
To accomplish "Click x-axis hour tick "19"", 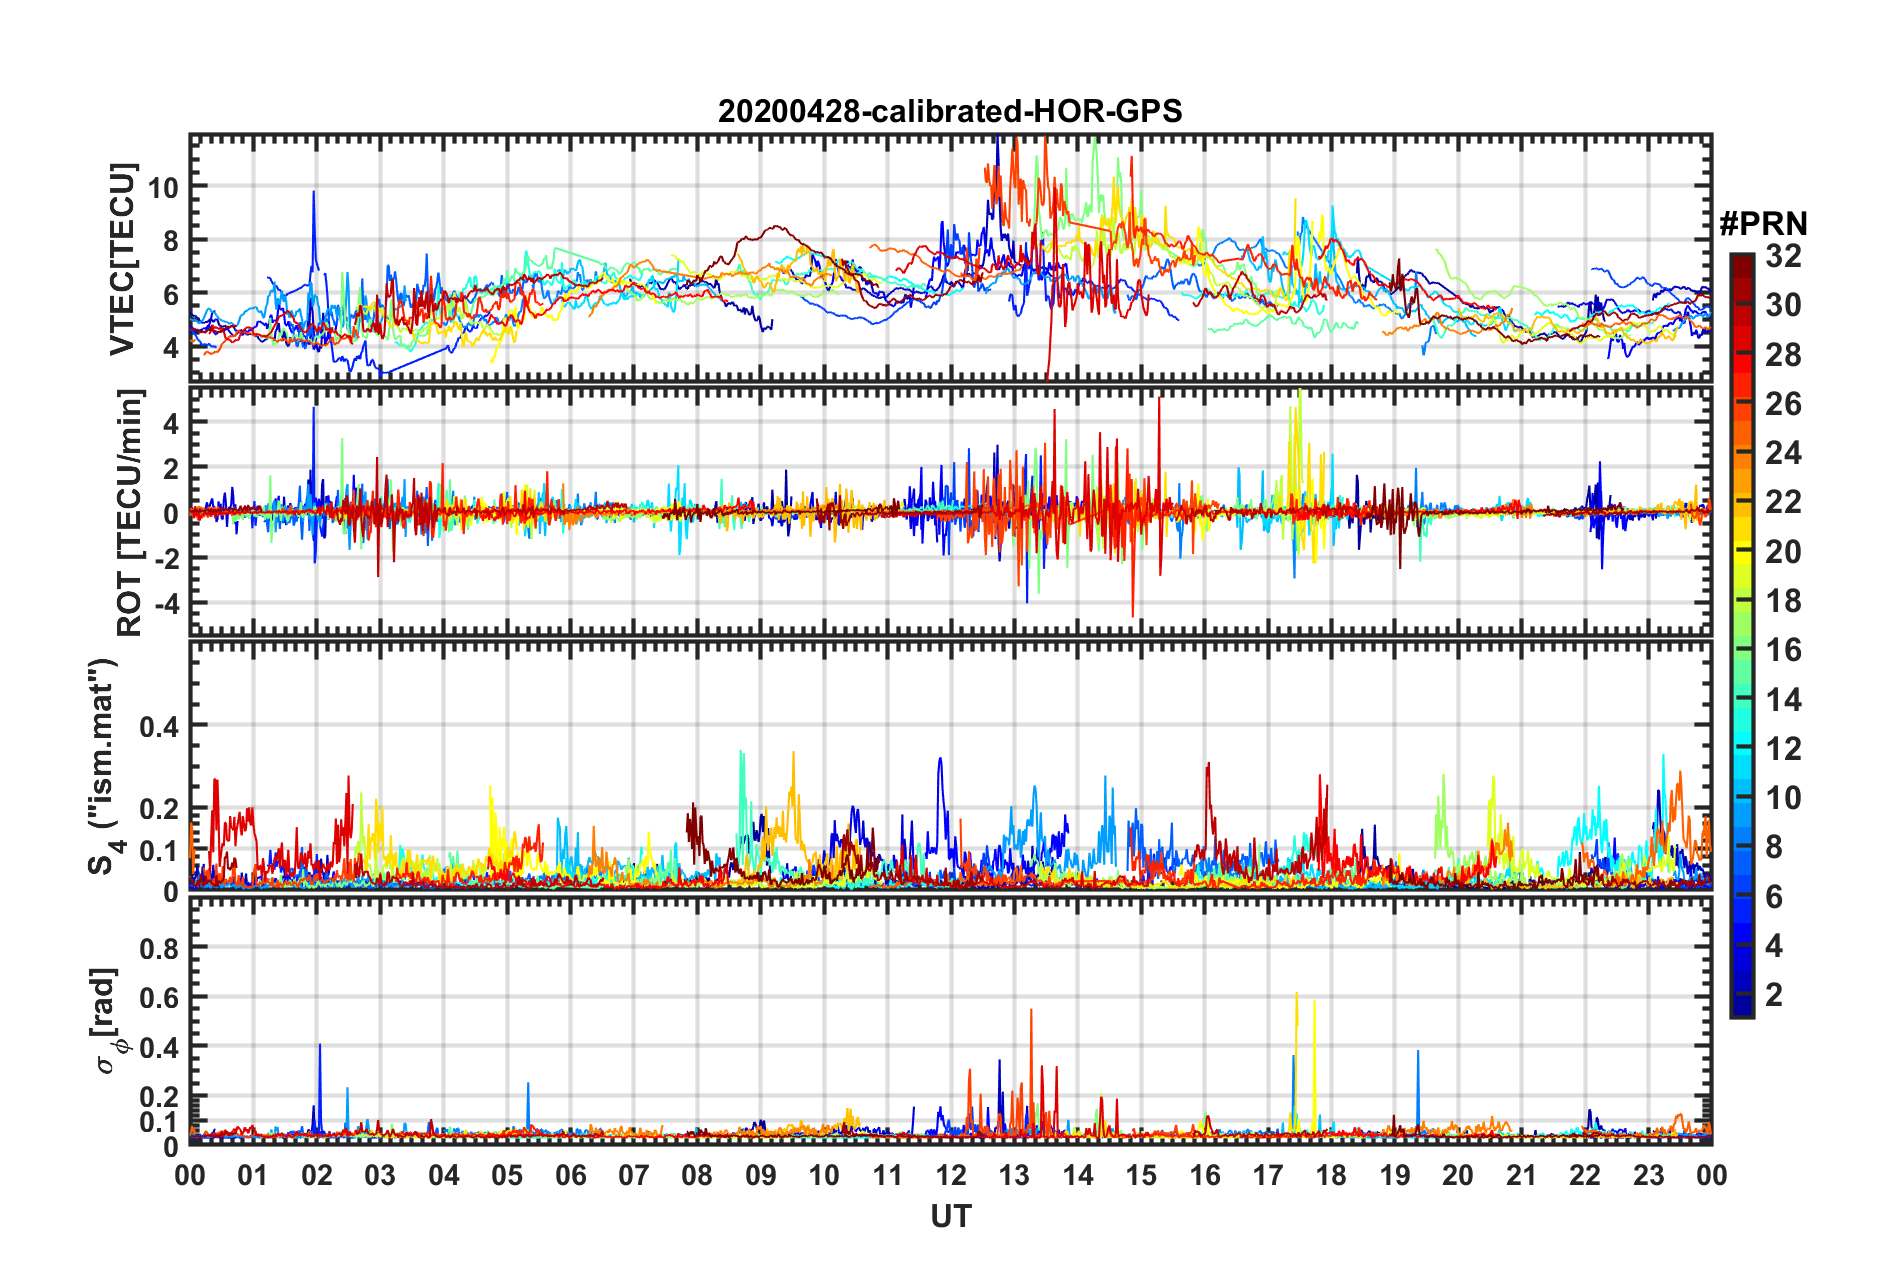I will click(1395, 1175).
